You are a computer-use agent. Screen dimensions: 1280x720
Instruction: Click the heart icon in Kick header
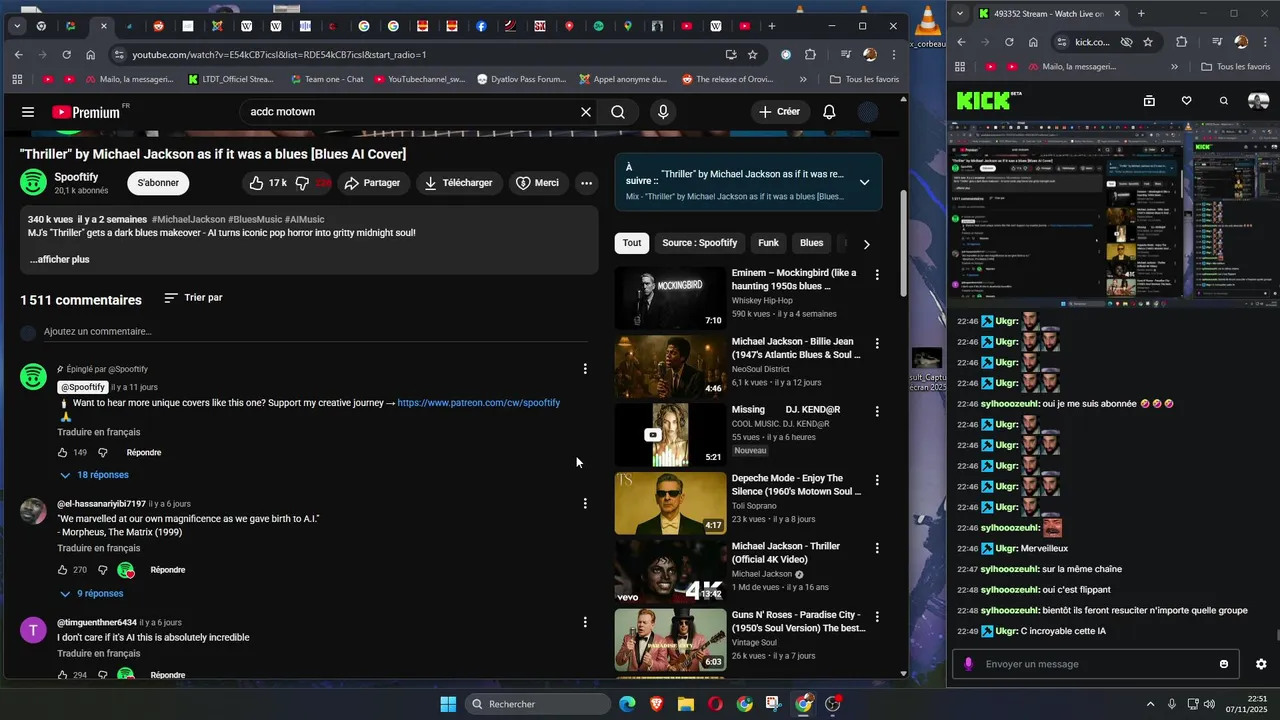tap(1186, 101)
